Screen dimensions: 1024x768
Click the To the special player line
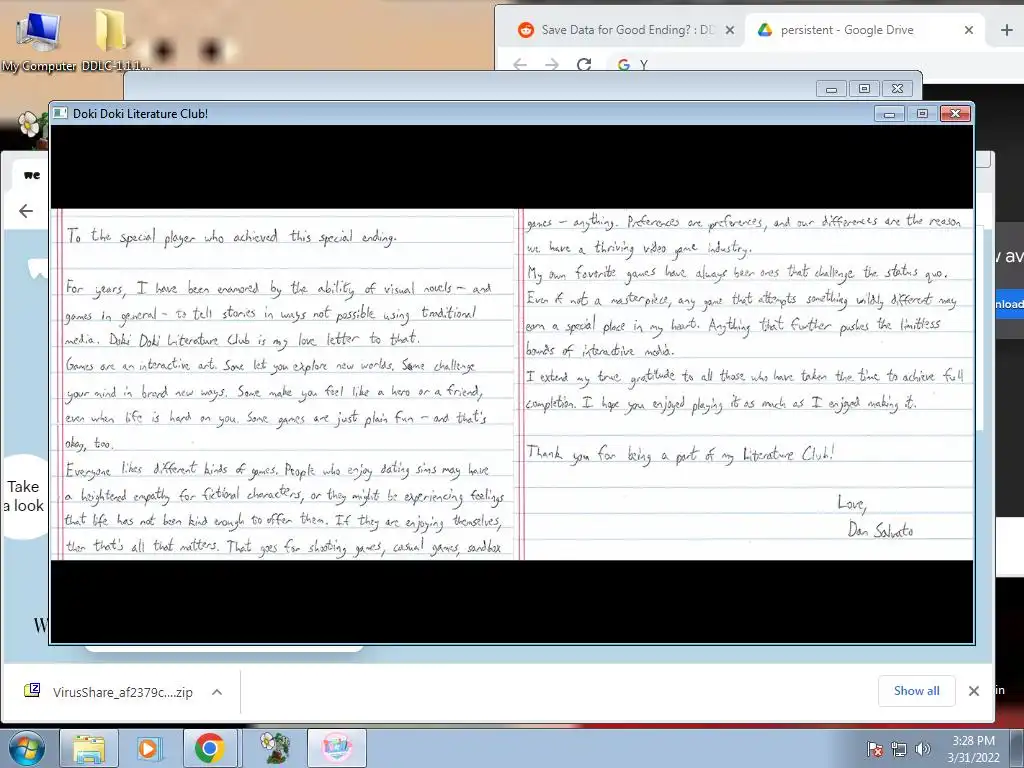(x=232, y=236)
